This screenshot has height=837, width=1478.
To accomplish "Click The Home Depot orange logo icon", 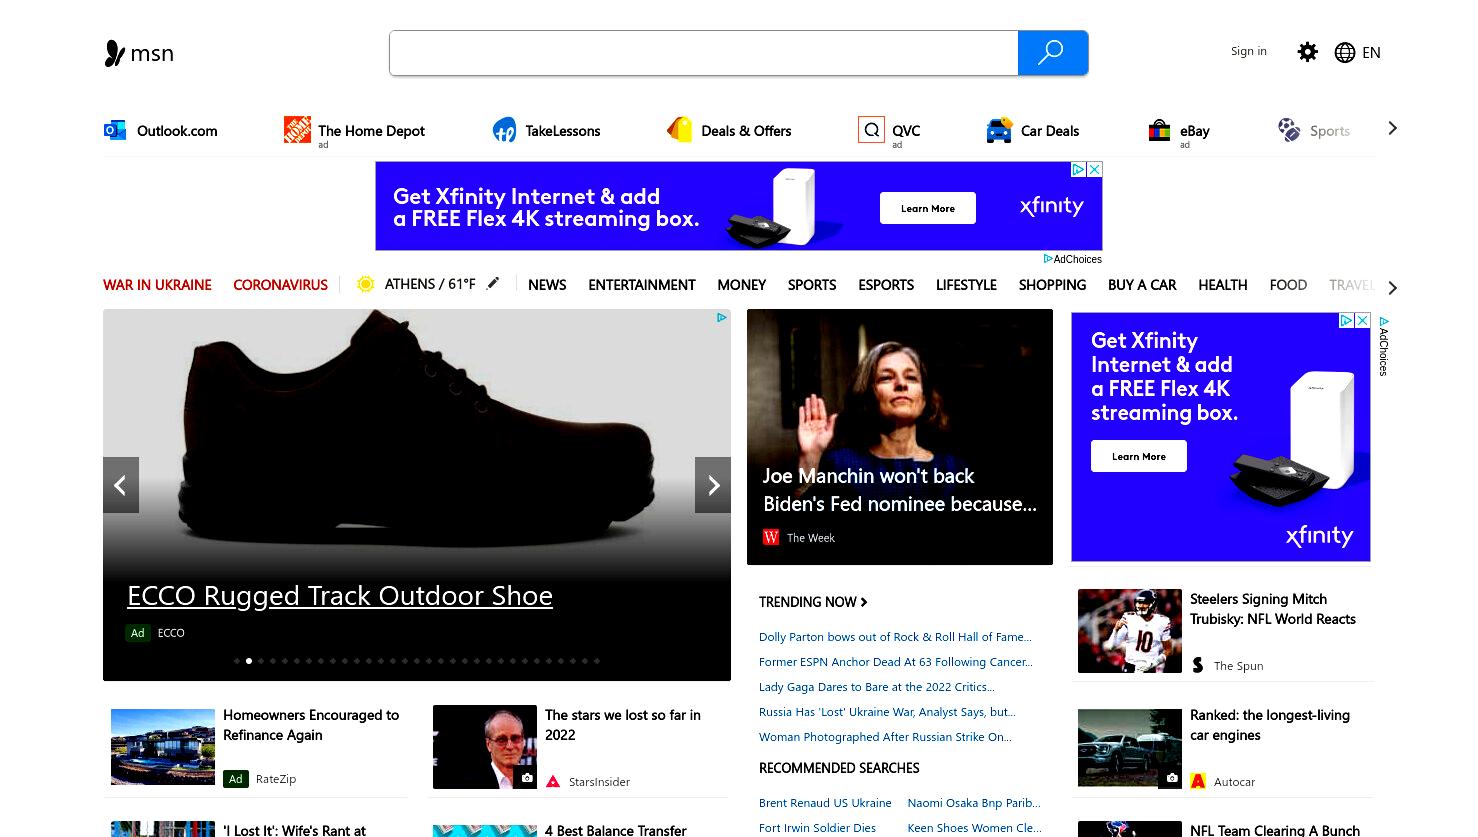I will [297, 130].
